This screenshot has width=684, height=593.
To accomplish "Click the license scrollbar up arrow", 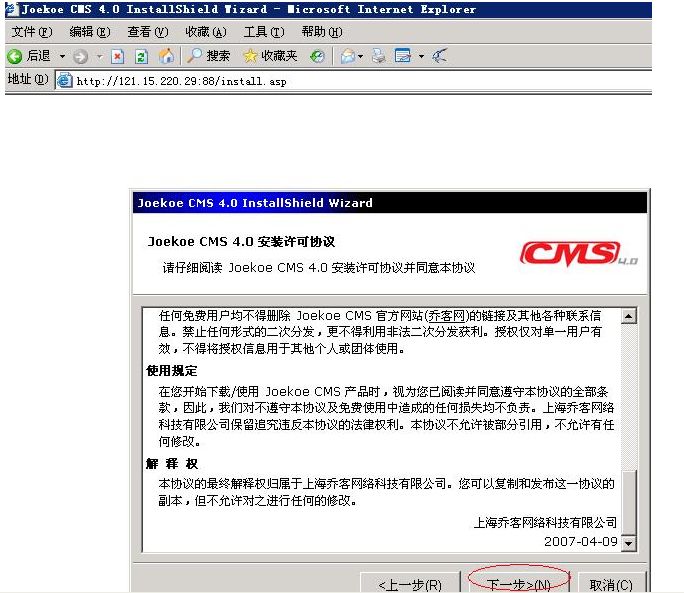I will click(628, 316).
